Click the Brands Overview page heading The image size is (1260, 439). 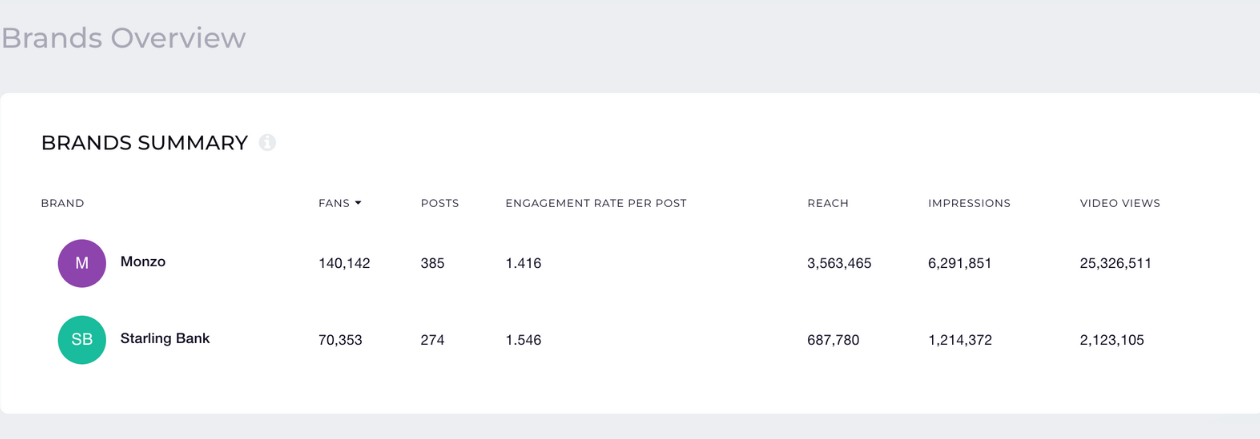123,38
